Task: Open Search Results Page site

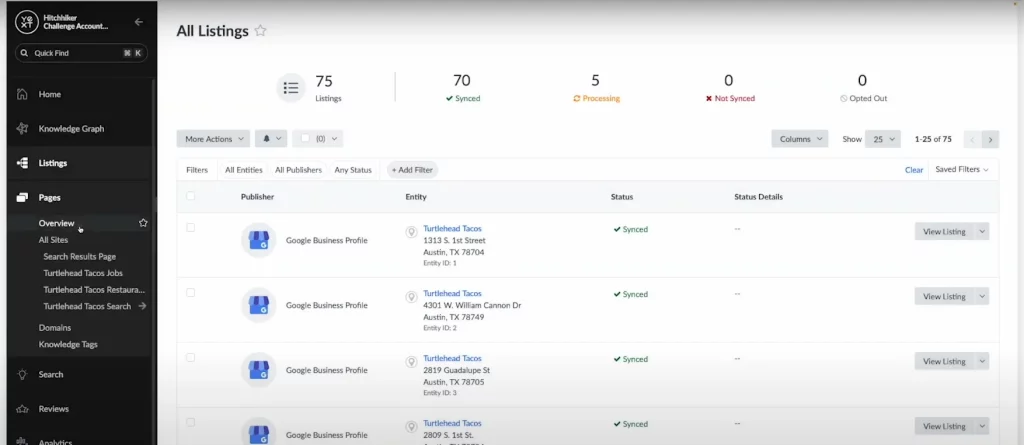Action: (80, 257)
